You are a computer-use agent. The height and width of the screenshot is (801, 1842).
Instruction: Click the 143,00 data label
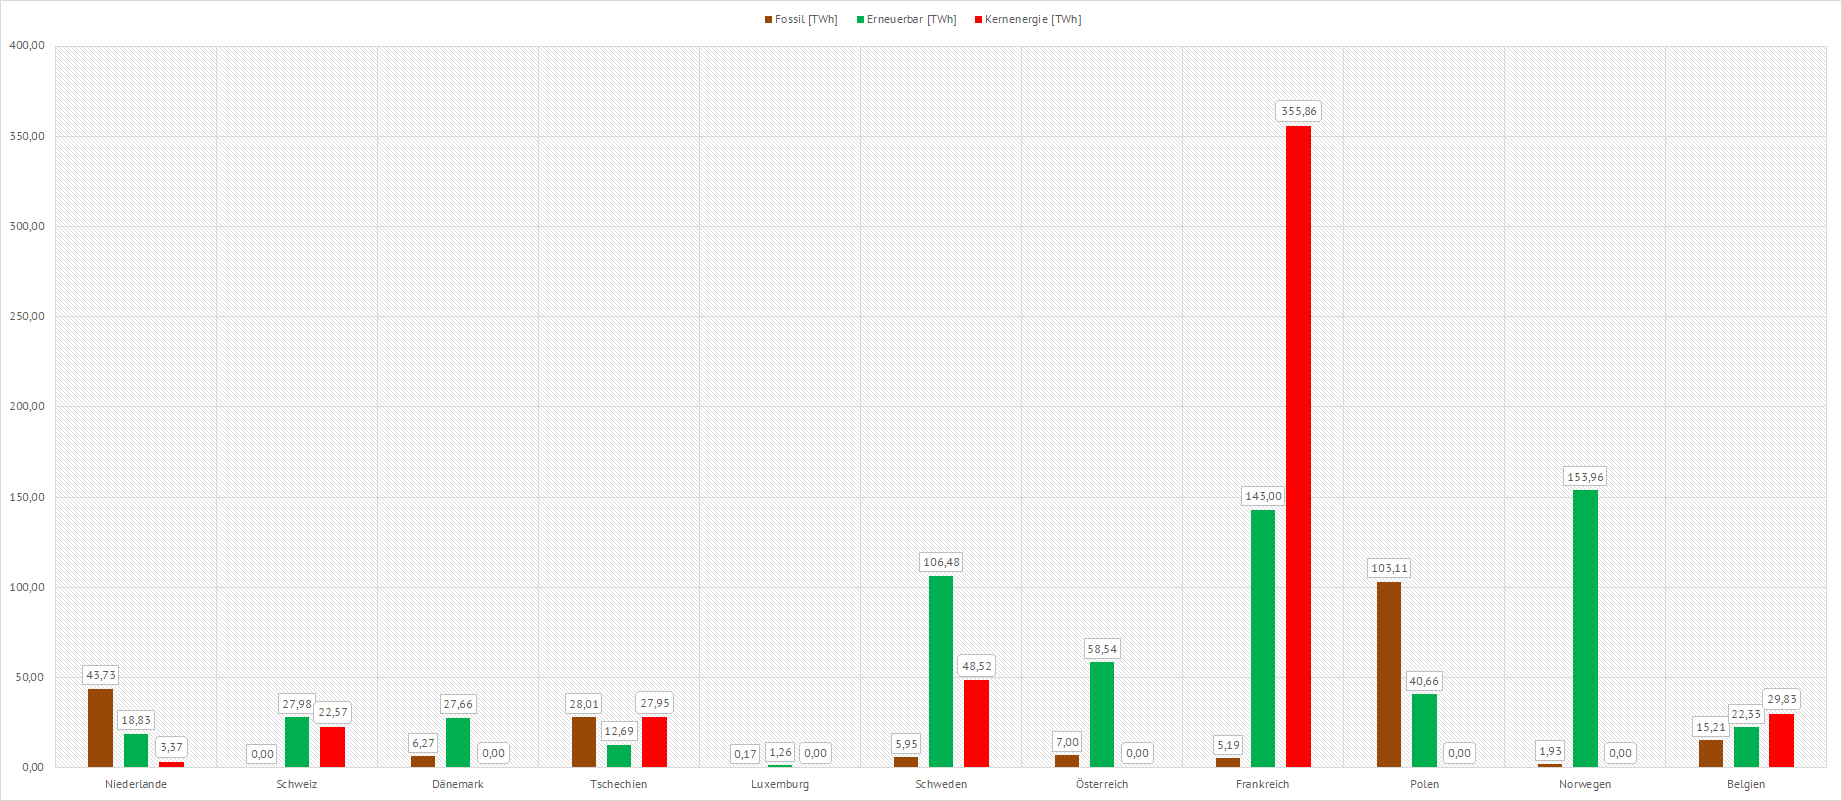1263,496
